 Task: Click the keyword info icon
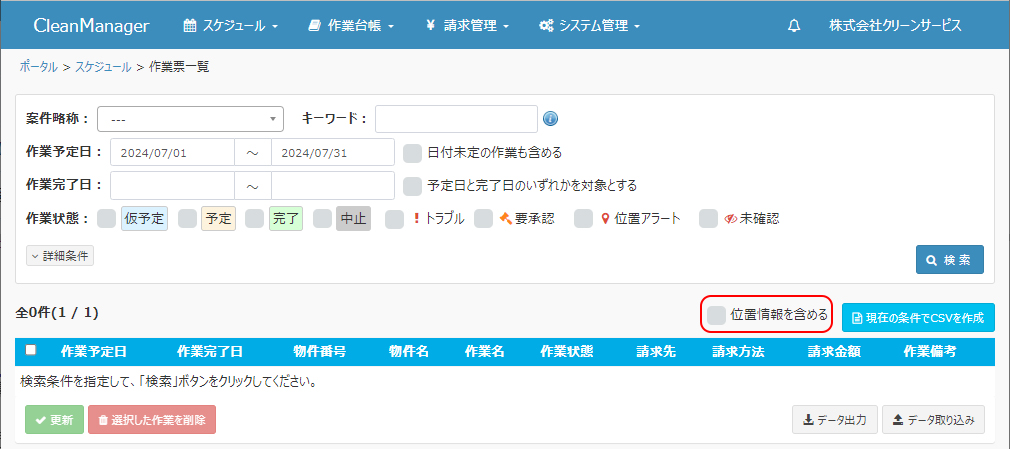550,119
